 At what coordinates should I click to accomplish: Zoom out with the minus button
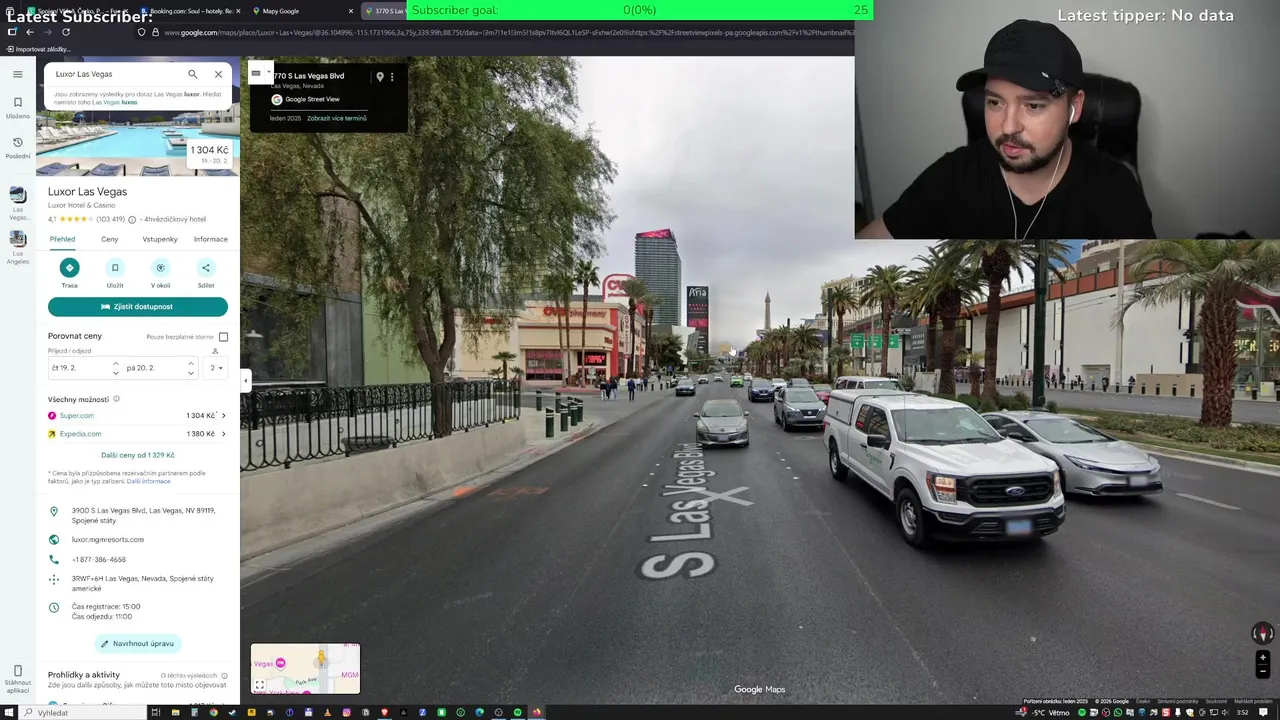[1263, 672]
